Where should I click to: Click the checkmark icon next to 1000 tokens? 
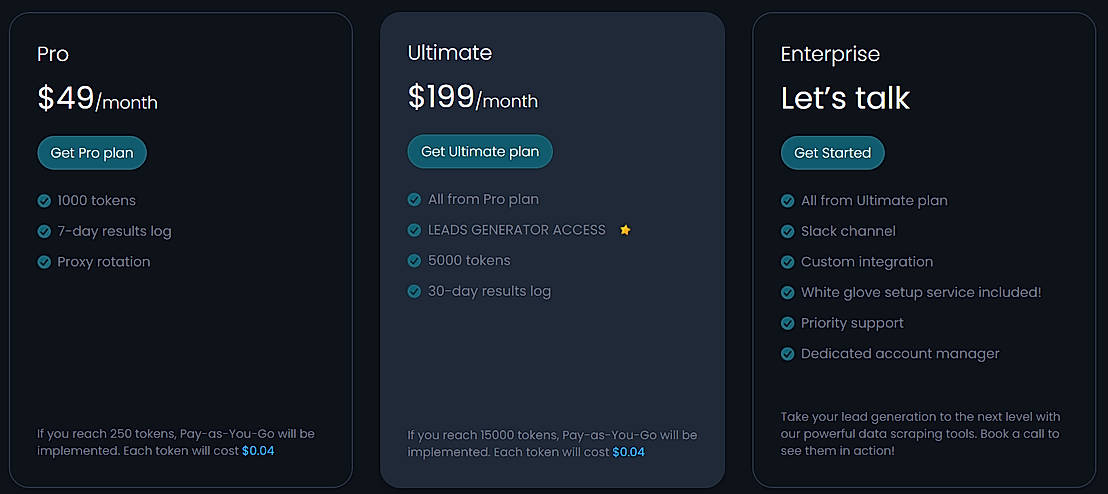(44, 201)
